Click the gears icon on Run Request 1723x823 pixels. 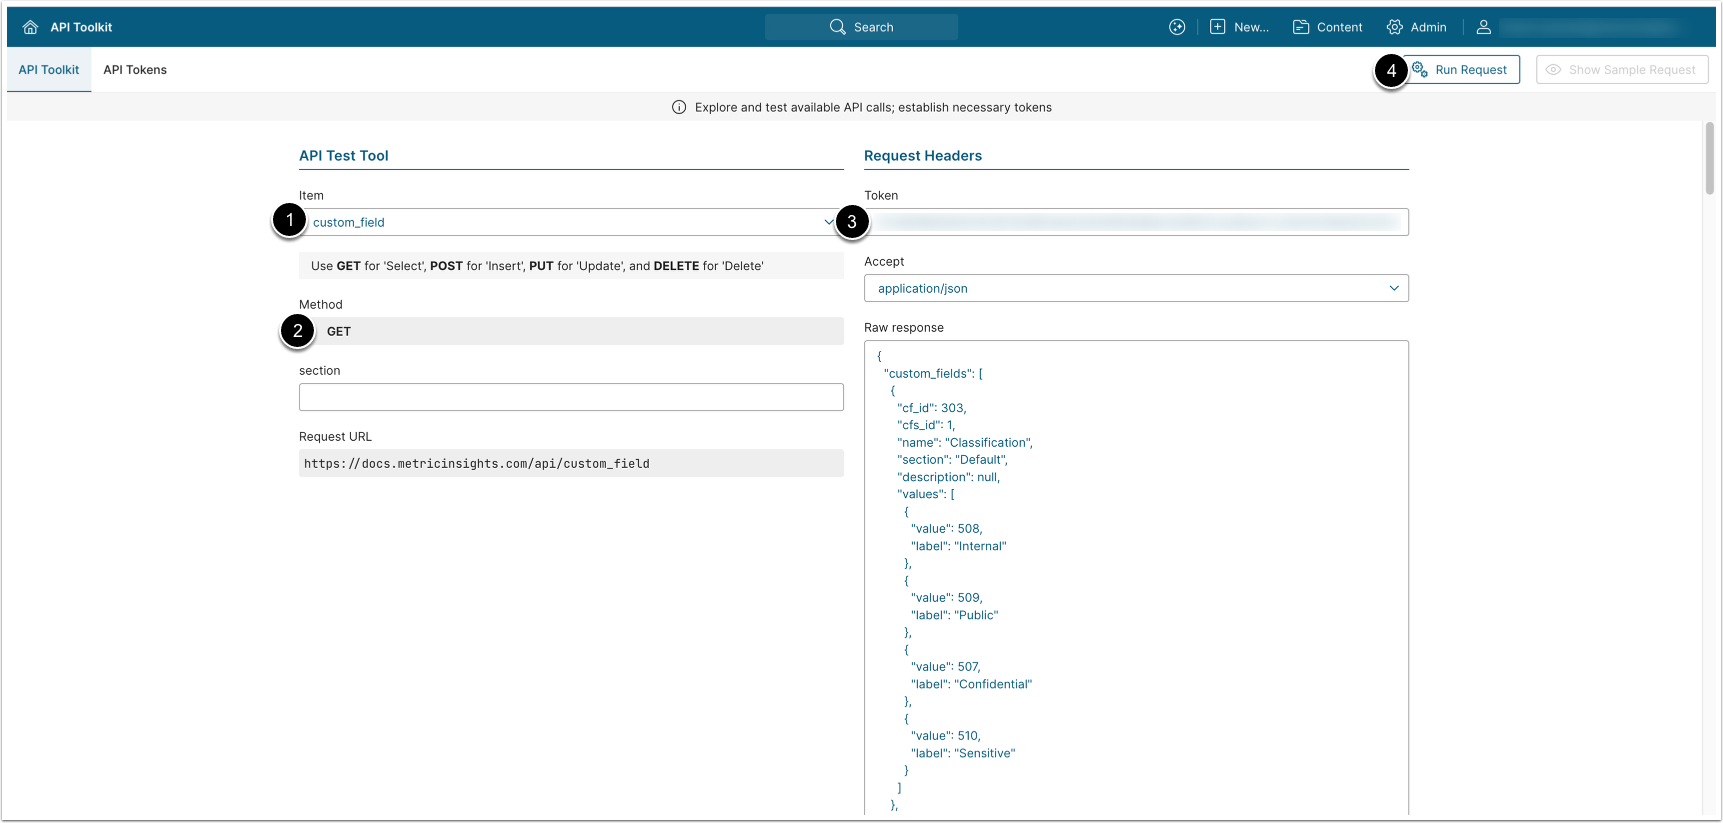(x=1420, y=70)
